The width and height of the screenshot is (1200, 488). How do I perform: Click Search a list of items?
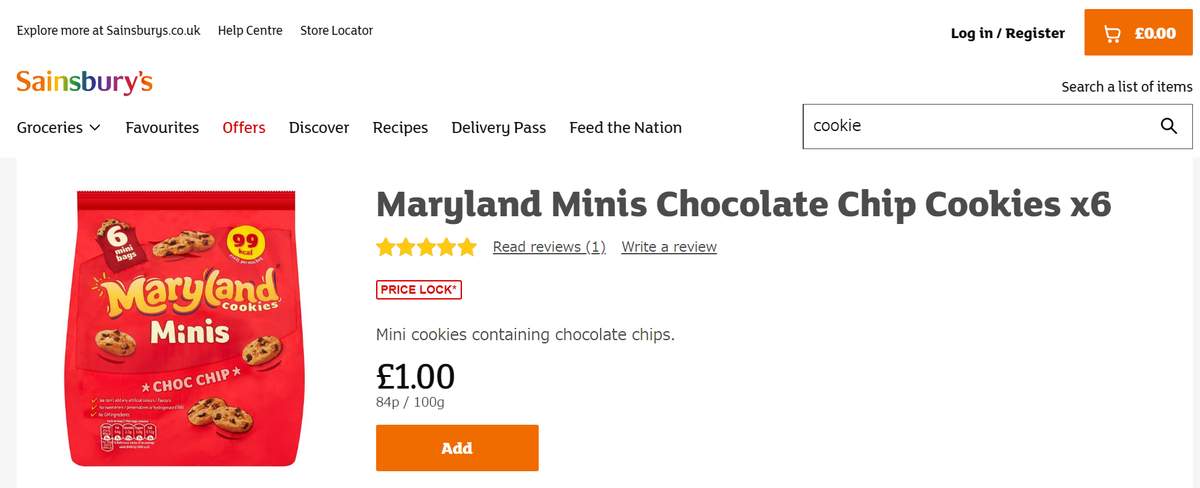point(1127,87)
